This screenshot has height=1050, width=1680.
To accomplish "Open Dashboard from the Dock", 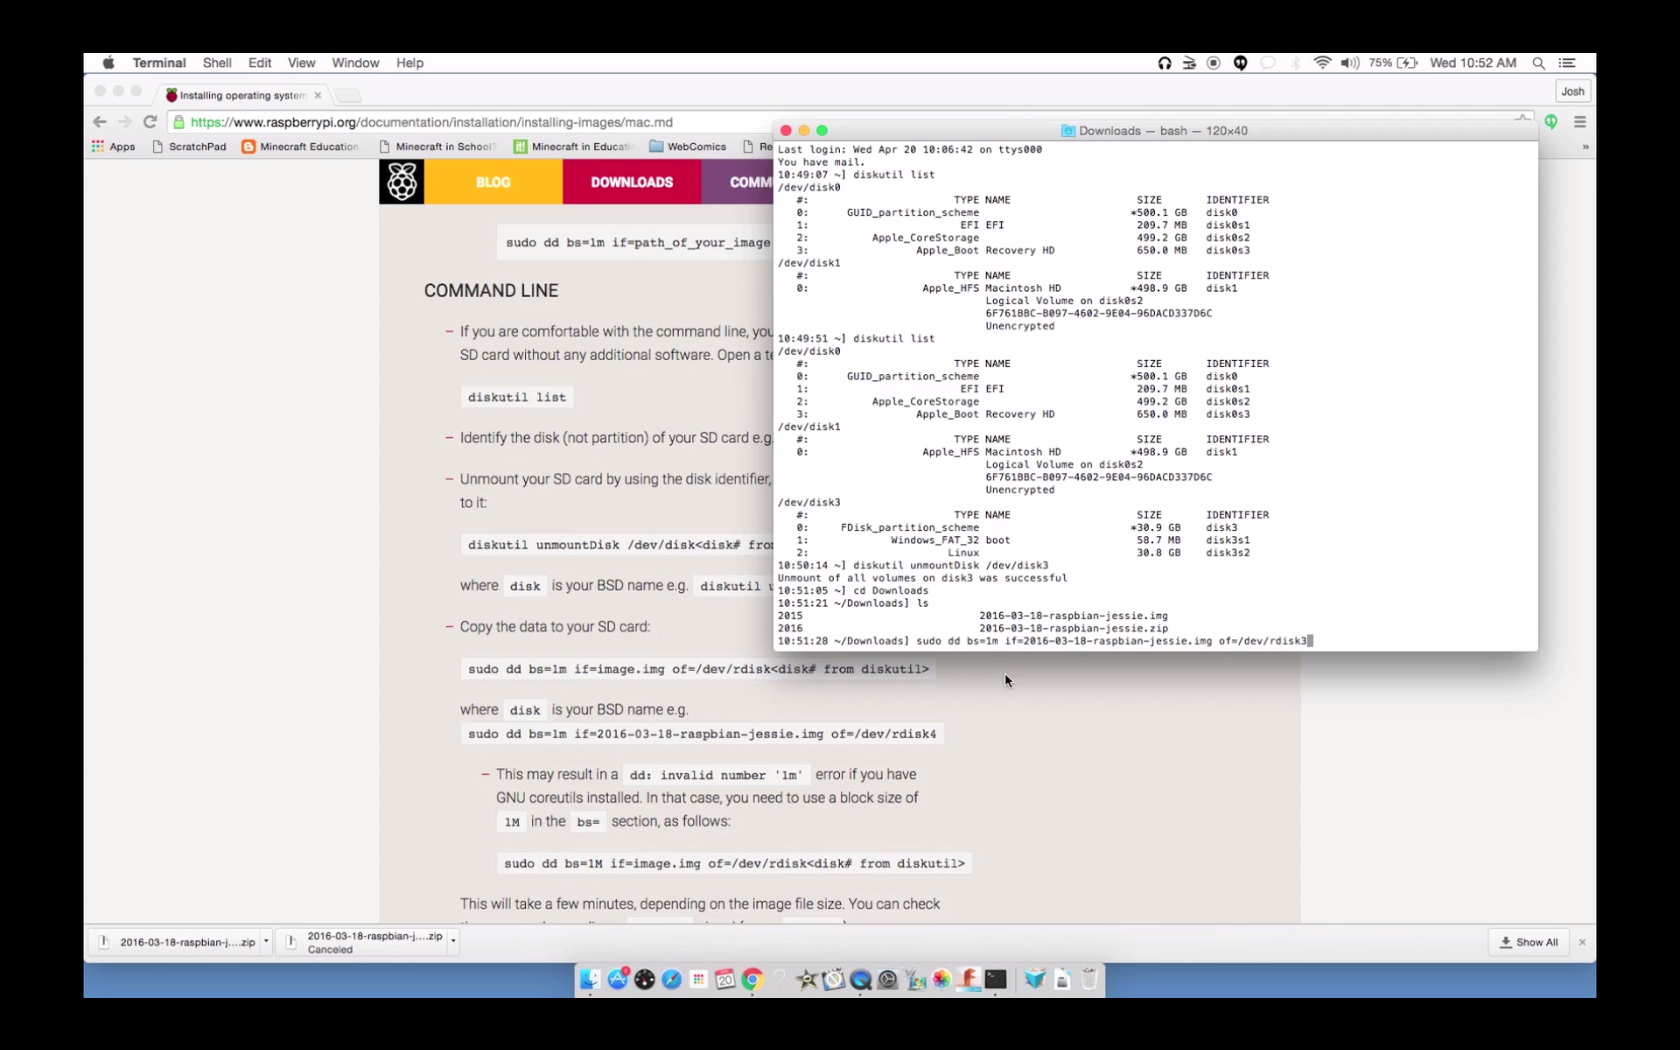I will 645,979.
